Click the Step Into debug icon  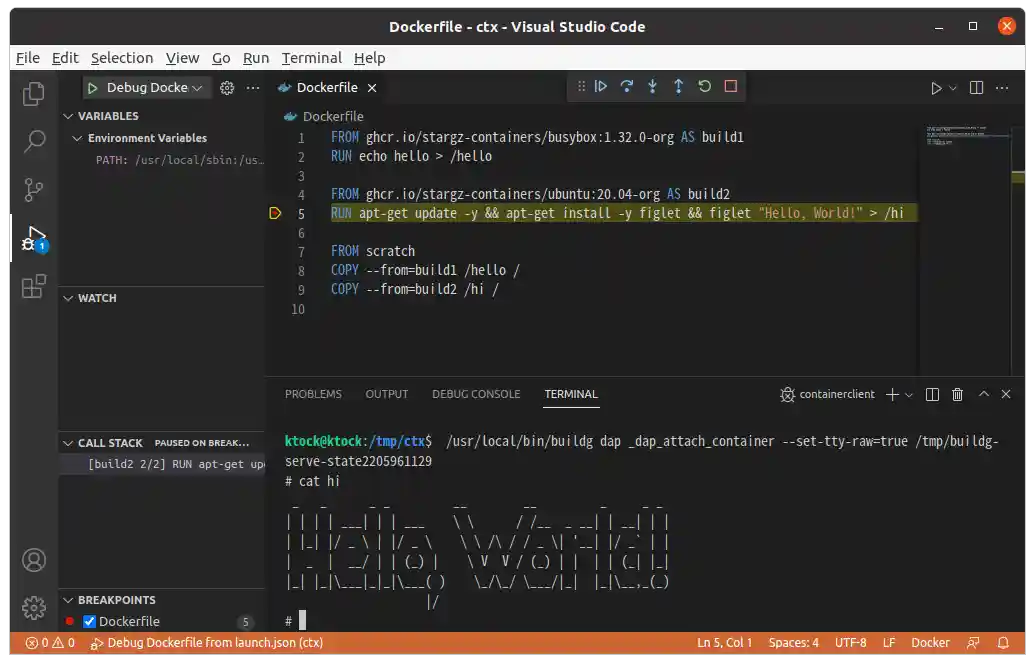[652, 86]
